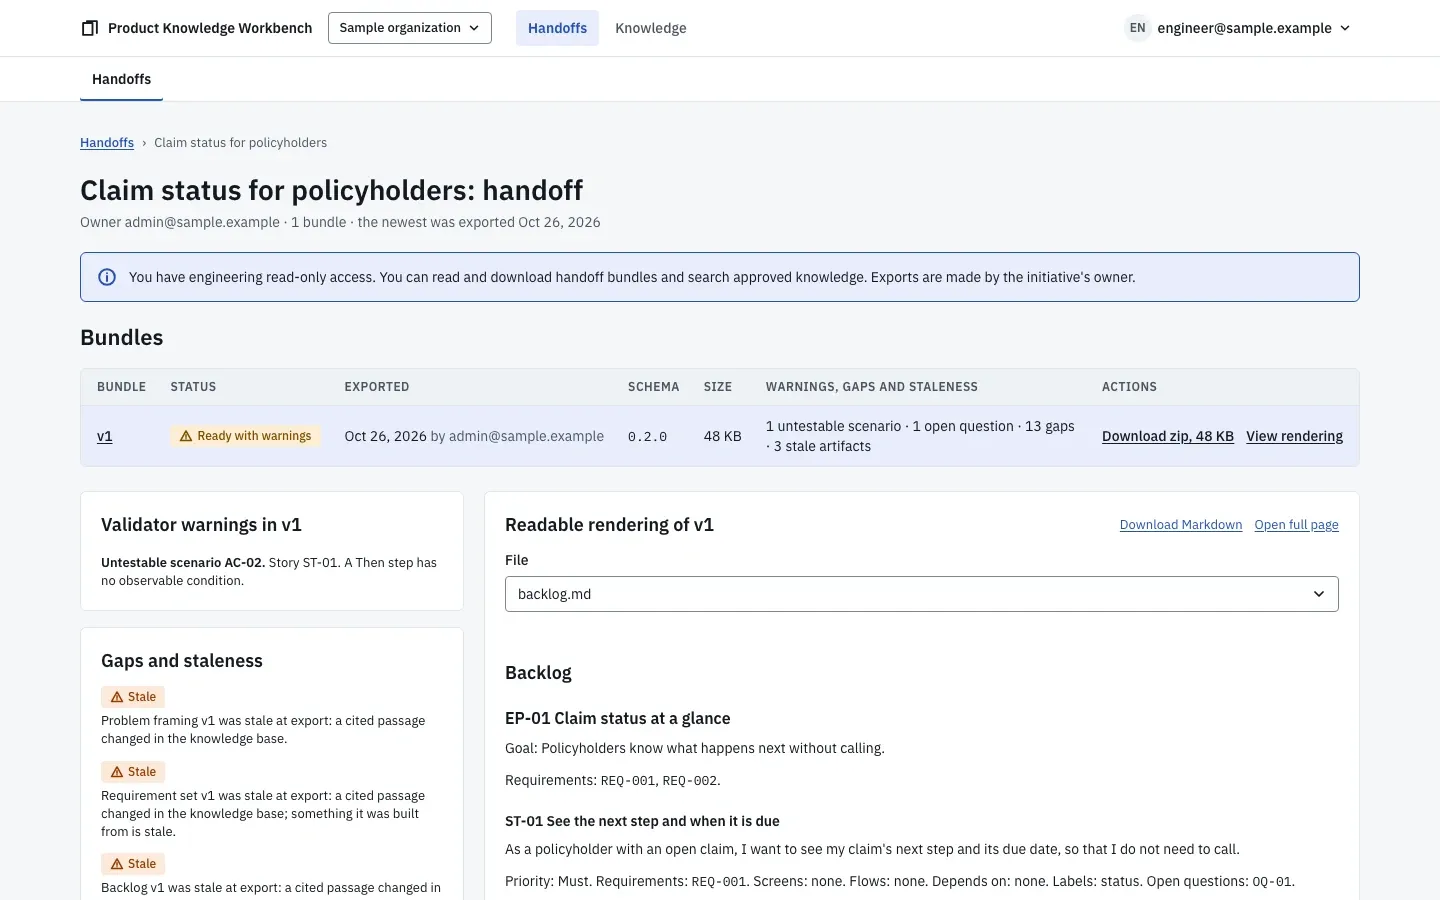Image resolution: width=1440 pixels, height=900 pixels.
Task: Click the warning icon in Ready with warnings badge
Action: [x=185, y=436]
